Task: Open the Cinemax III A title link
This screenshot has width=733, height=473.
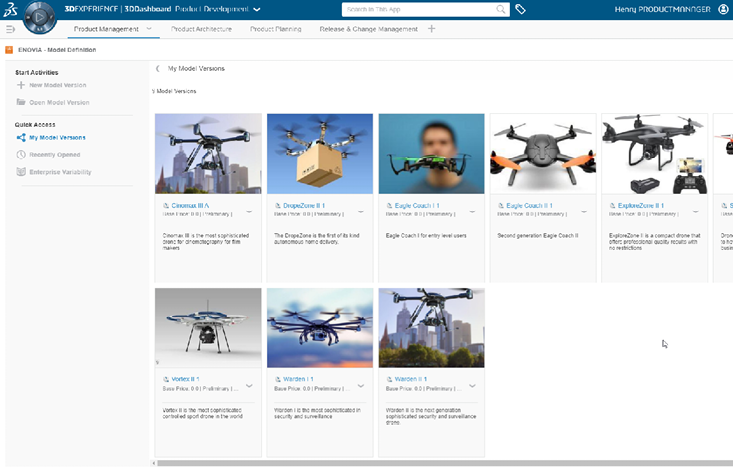Action: tap(190, 206)
